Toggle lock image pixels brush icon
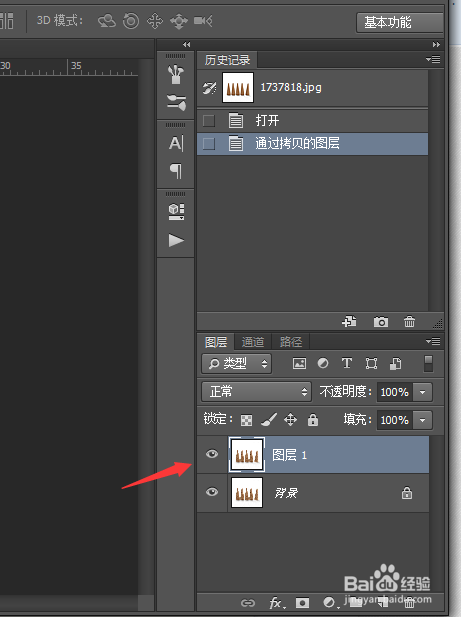The width and height of the screenshot is (461, 617). pyautogui.click(x=269, y=419)
